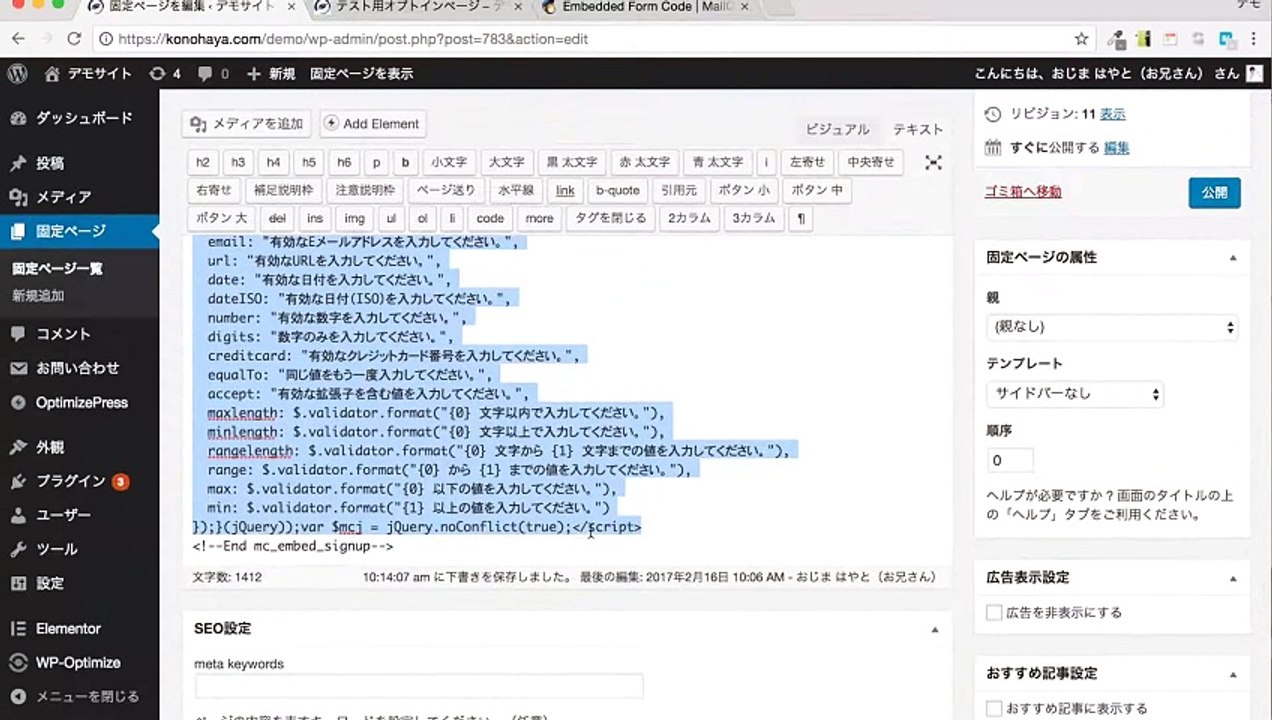Click the 赤 太文字 quicktag button
The image size is (1272, 720).
coord(644,162)
